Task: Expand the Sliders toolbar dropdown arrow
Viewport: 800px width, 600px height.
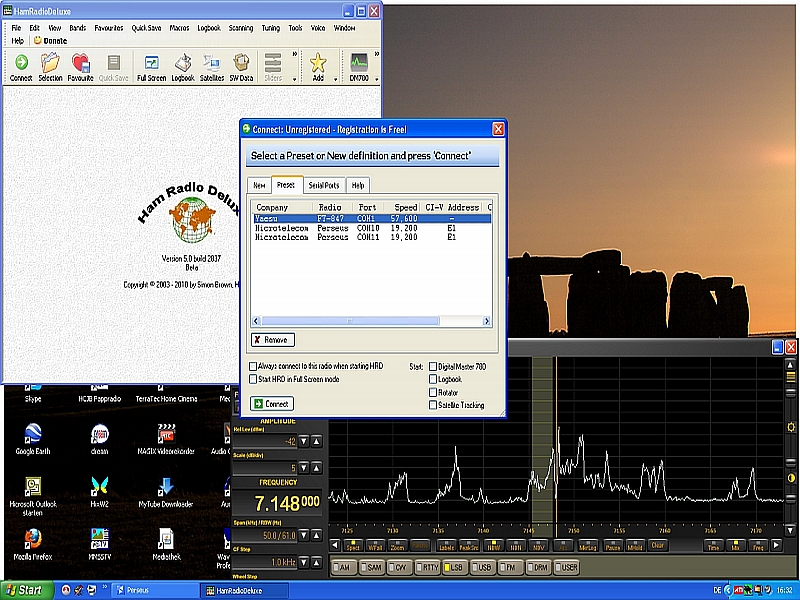Action: (294, 79)
